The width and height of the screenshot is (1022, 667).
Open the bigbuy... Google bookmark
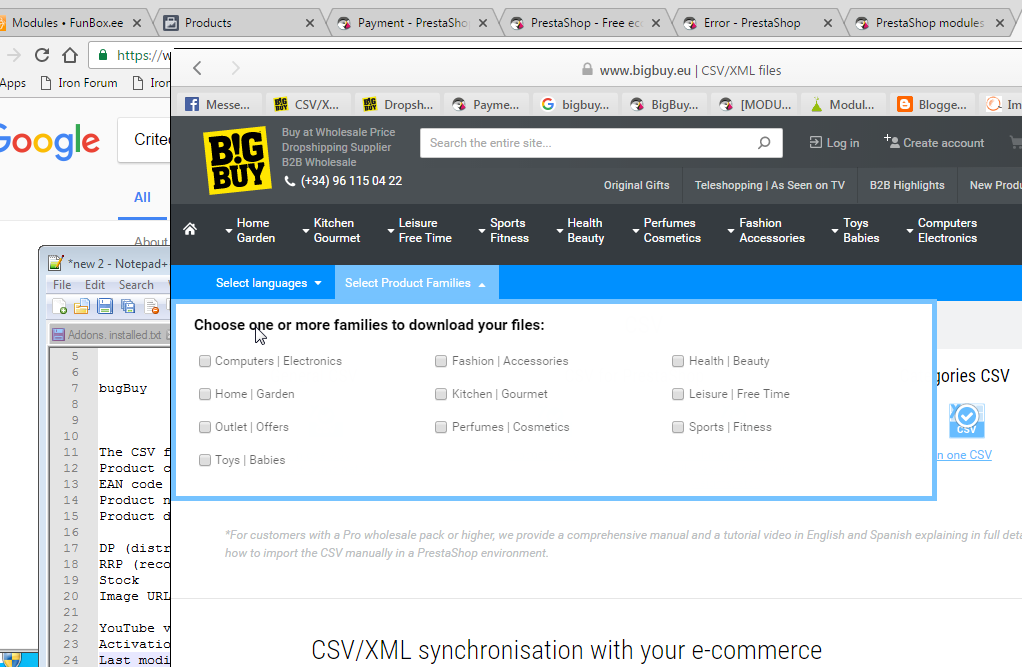click(x=576, y=104)
